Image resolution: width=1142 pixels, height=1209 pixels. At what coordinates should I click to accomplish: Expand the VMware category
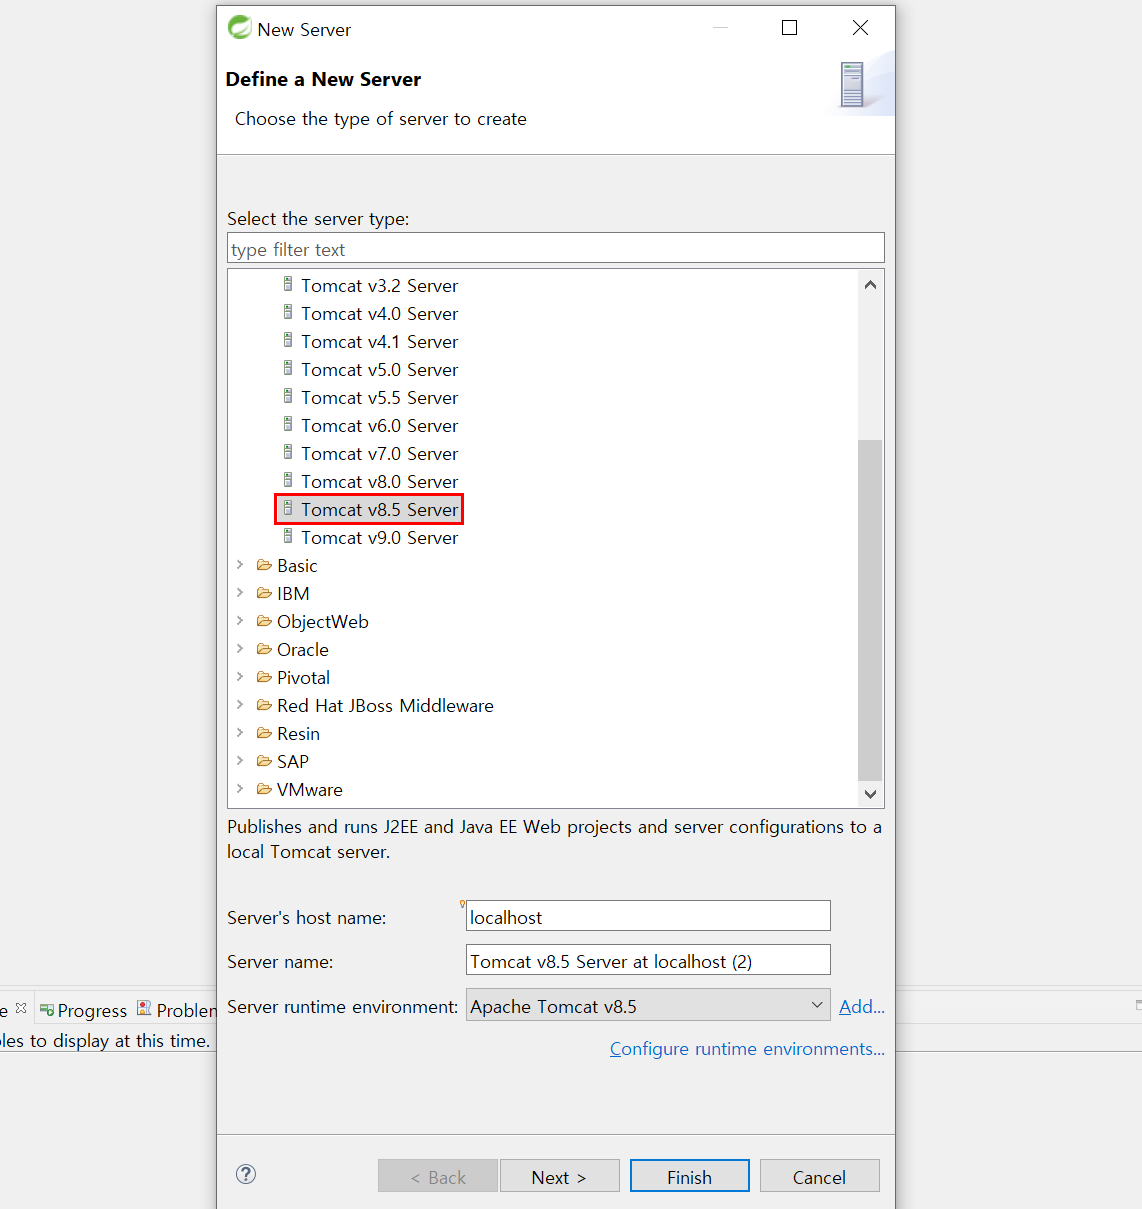[240, 789]
